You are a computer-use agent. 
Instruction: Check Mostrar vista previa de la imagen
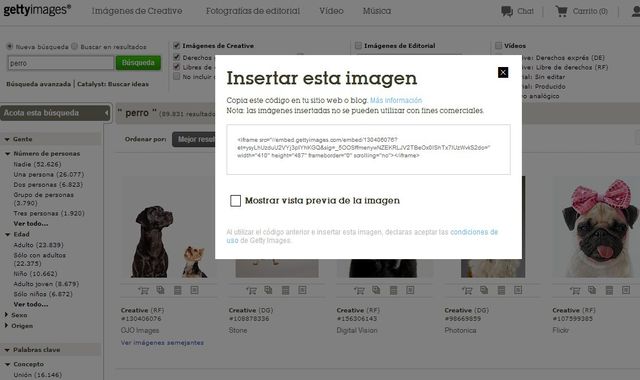point(236,200)
